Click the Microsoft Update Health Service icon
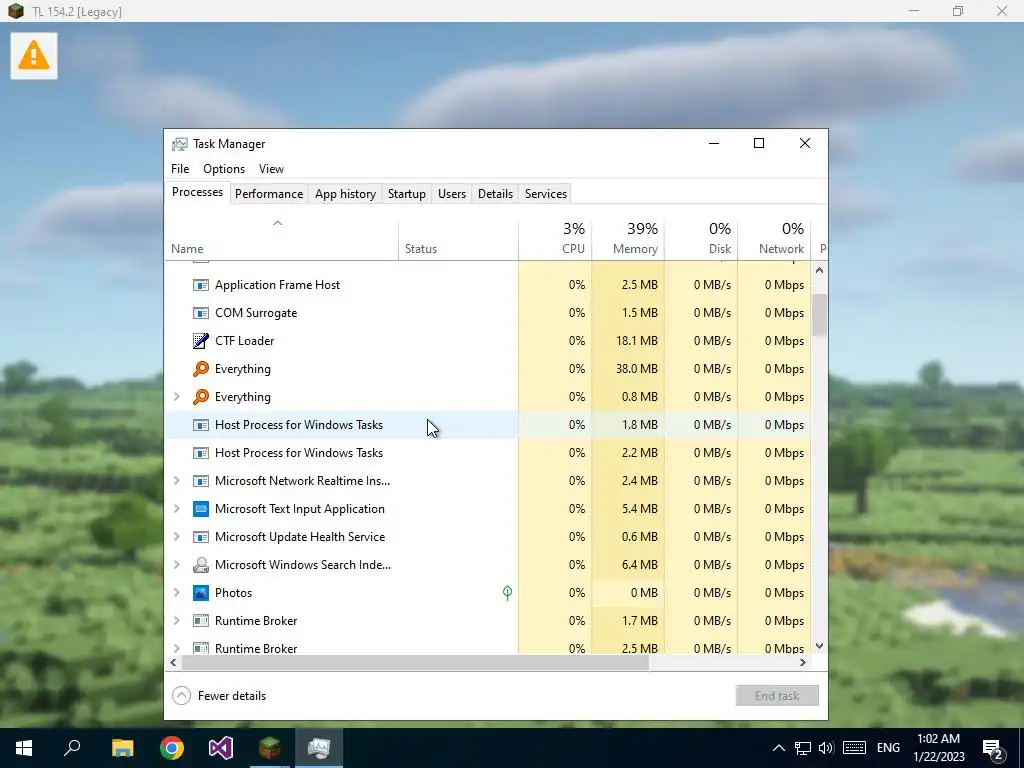Image resolution: width=1024 pixels, height=768 pixels. [200, 537]
